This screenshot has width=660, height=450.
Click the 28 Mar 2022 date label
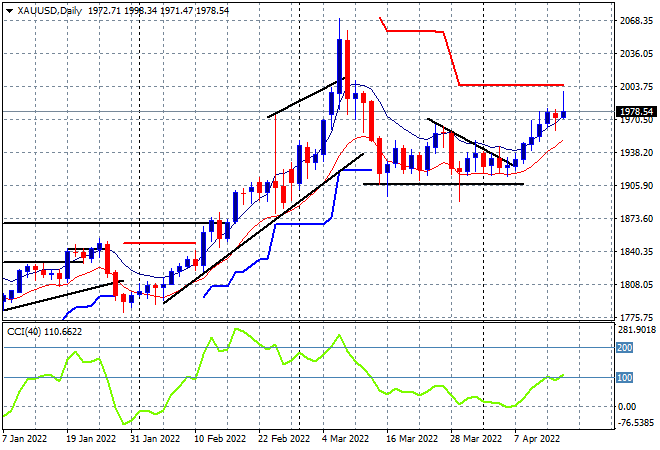[476, 439]
